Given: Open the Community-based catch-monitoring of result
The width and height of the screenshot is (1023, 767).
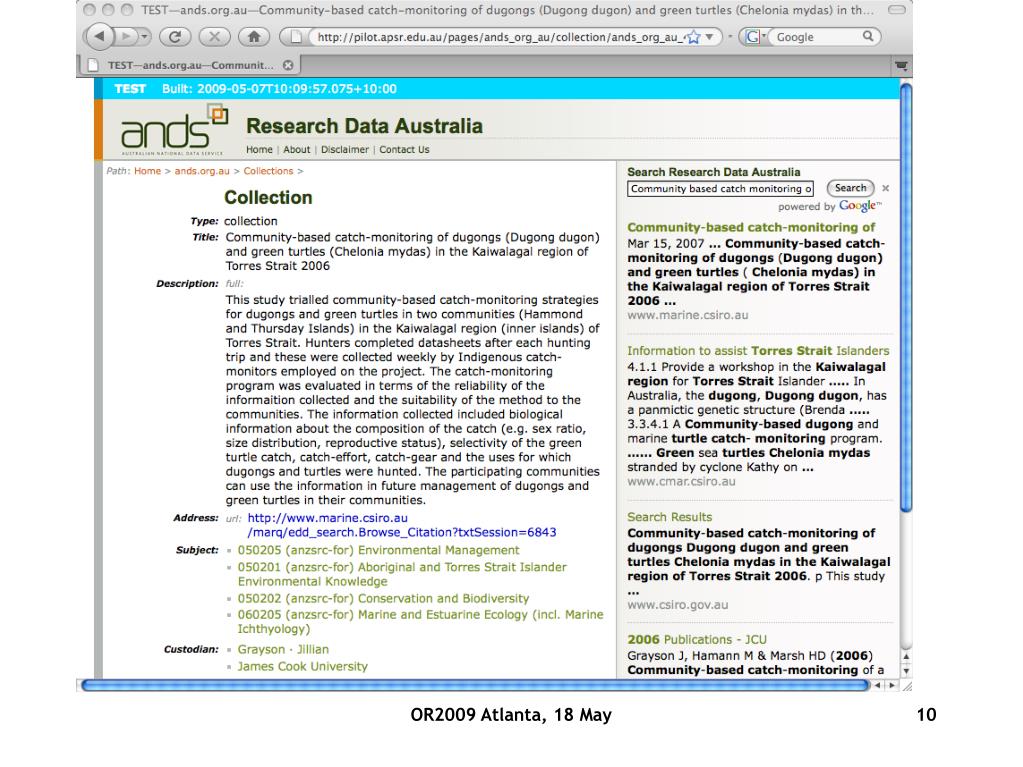Looking at the screenshot, I should [751, 227].
